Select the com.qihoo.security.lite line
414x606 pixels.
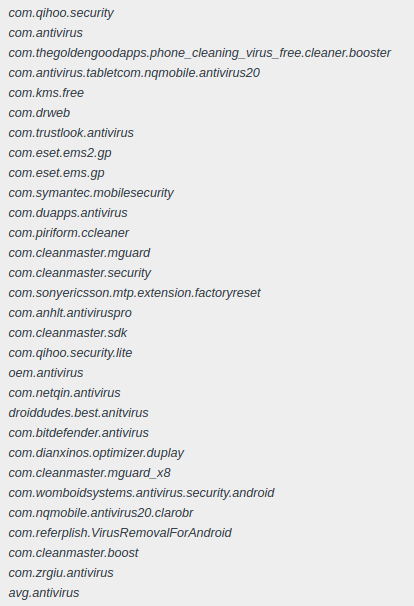pos(70,353)
